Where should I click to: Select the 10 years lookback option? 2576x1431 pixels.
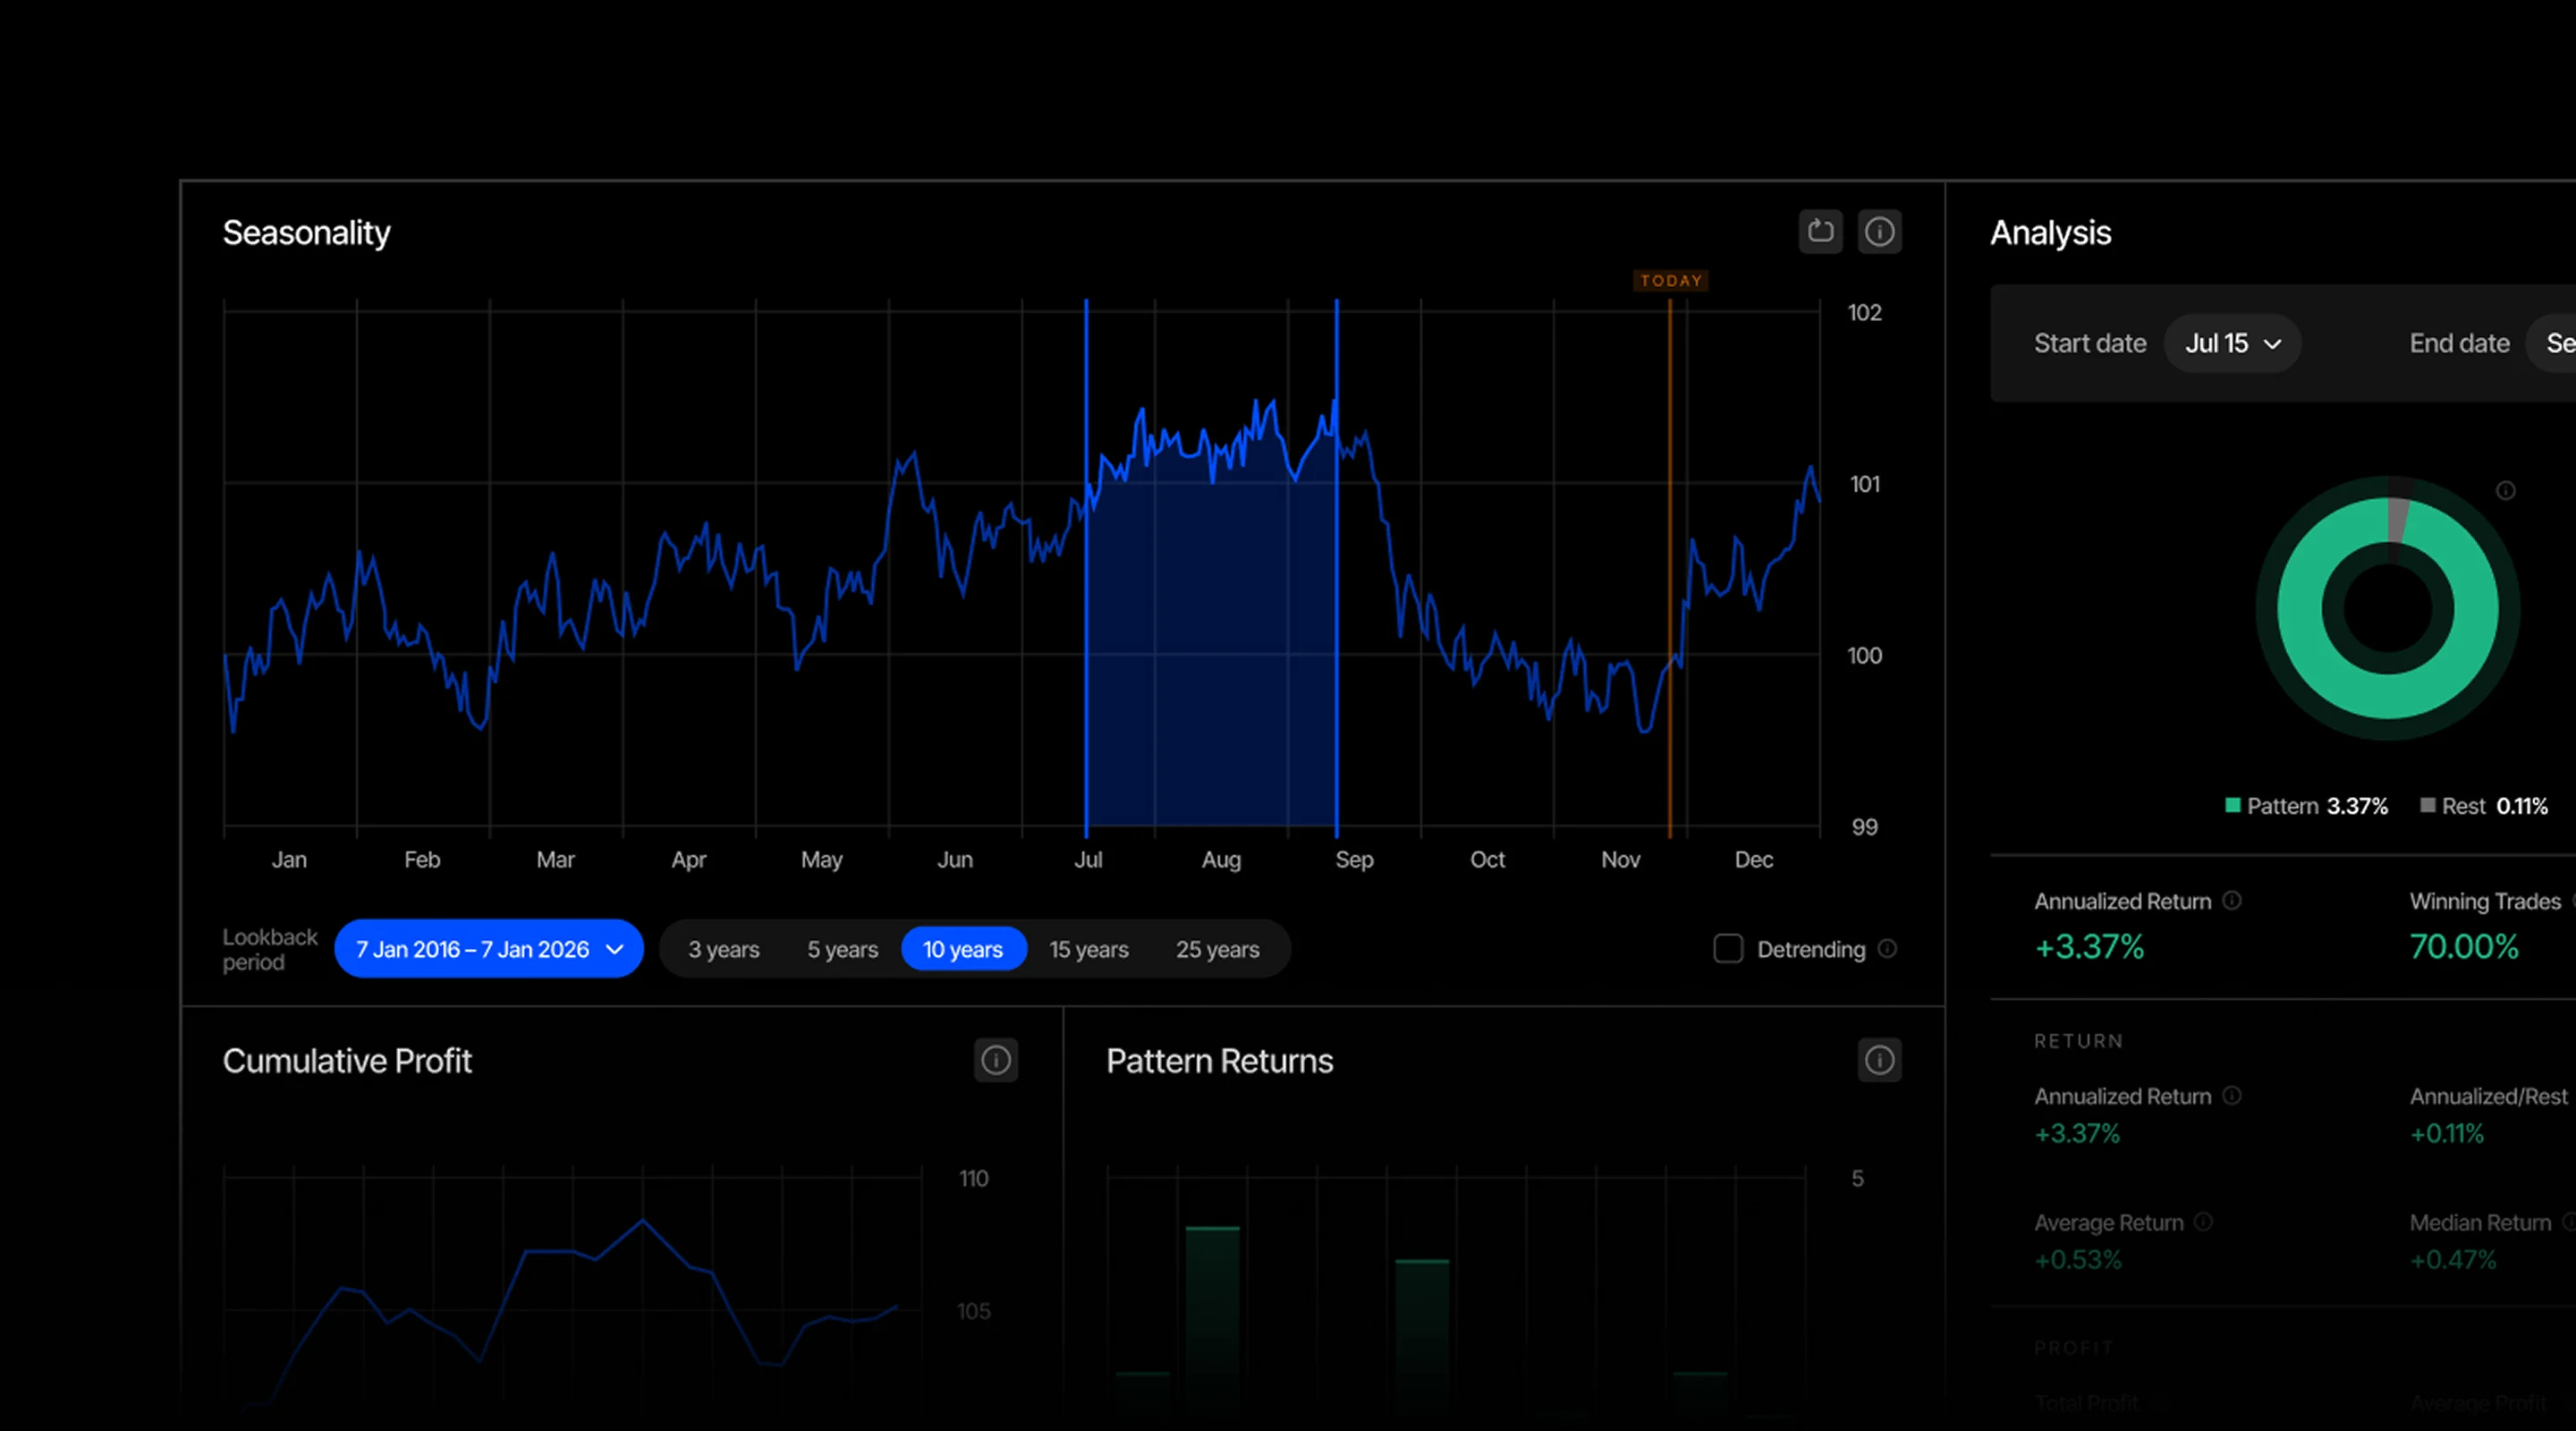963,948
